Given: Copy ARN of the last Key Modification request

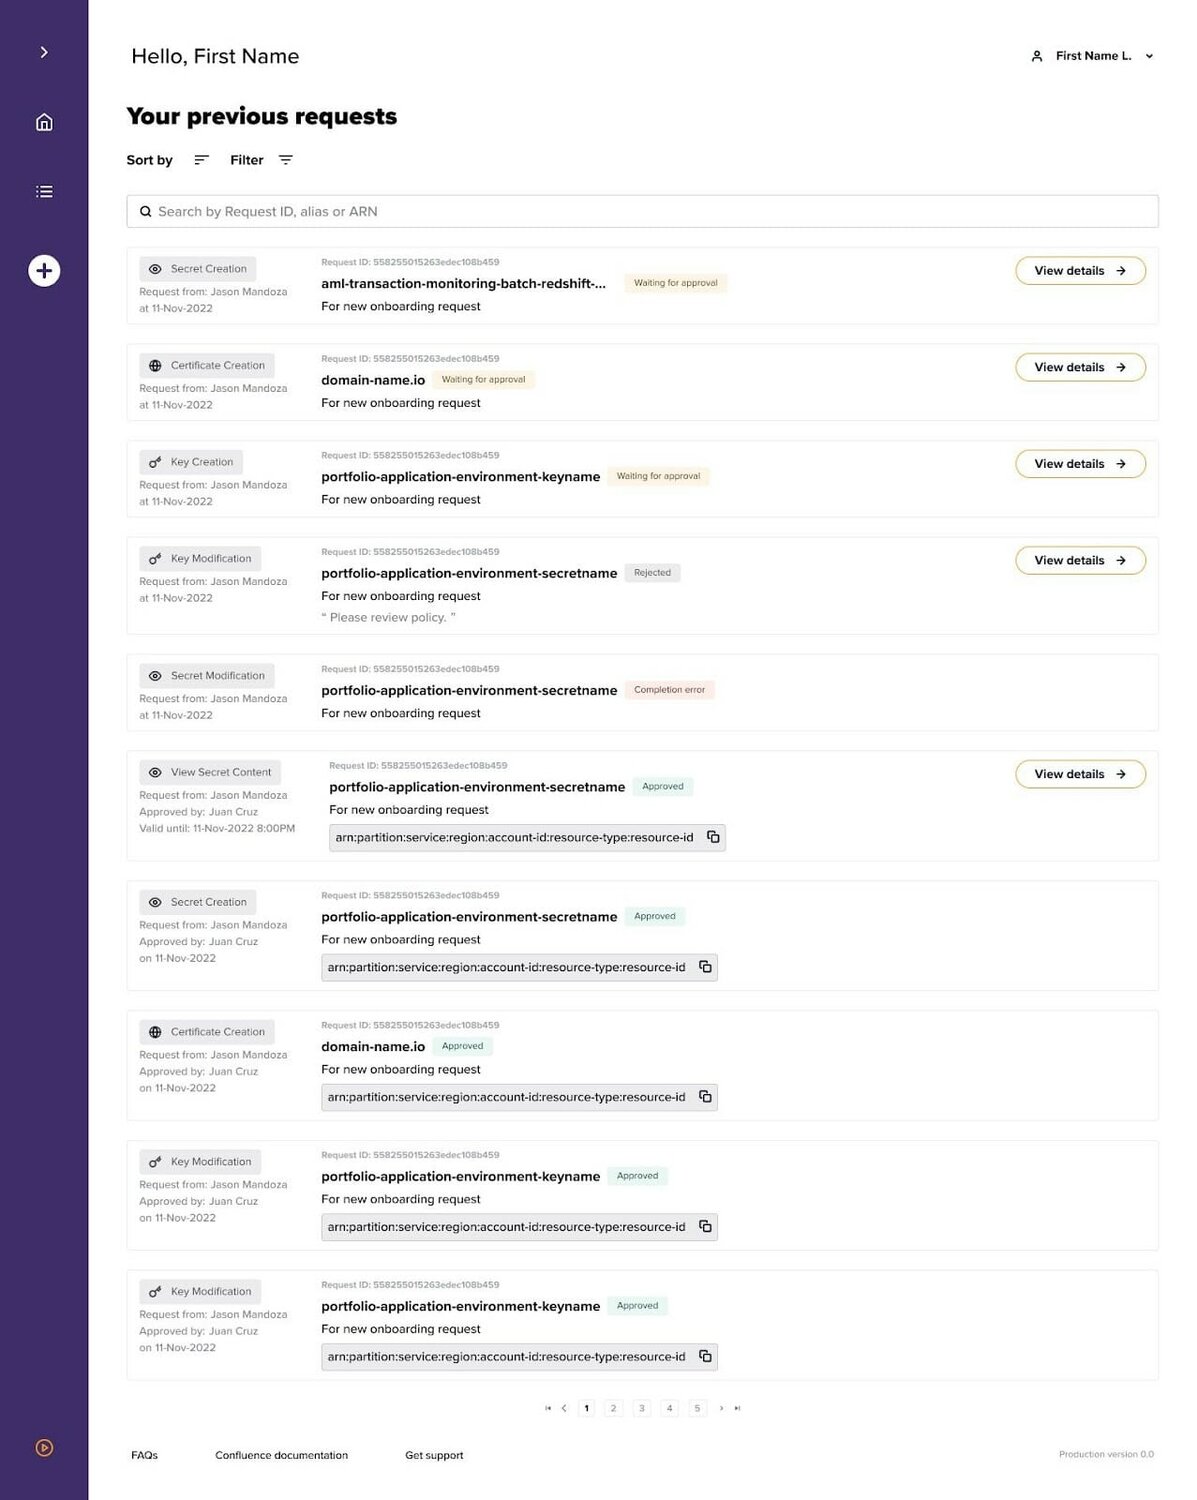Looking at the screenshot, I should 705,1357.
